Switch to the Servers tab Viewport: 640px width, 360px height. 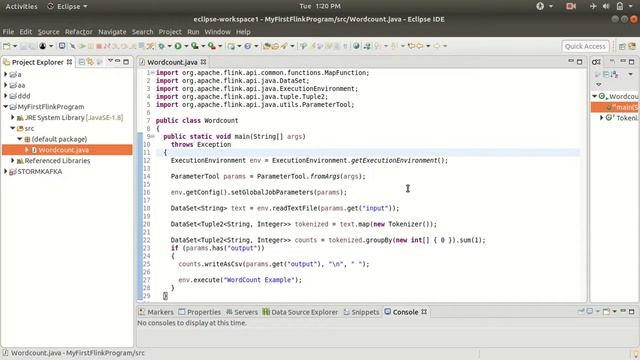point(242,312)
